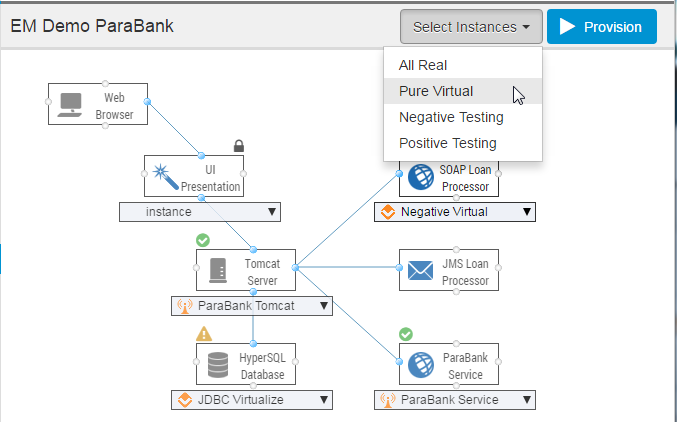Click the lock icon above UI Presentation
Image resolution: width=677 pixels, height=422 pixels.
coord(239,146)
